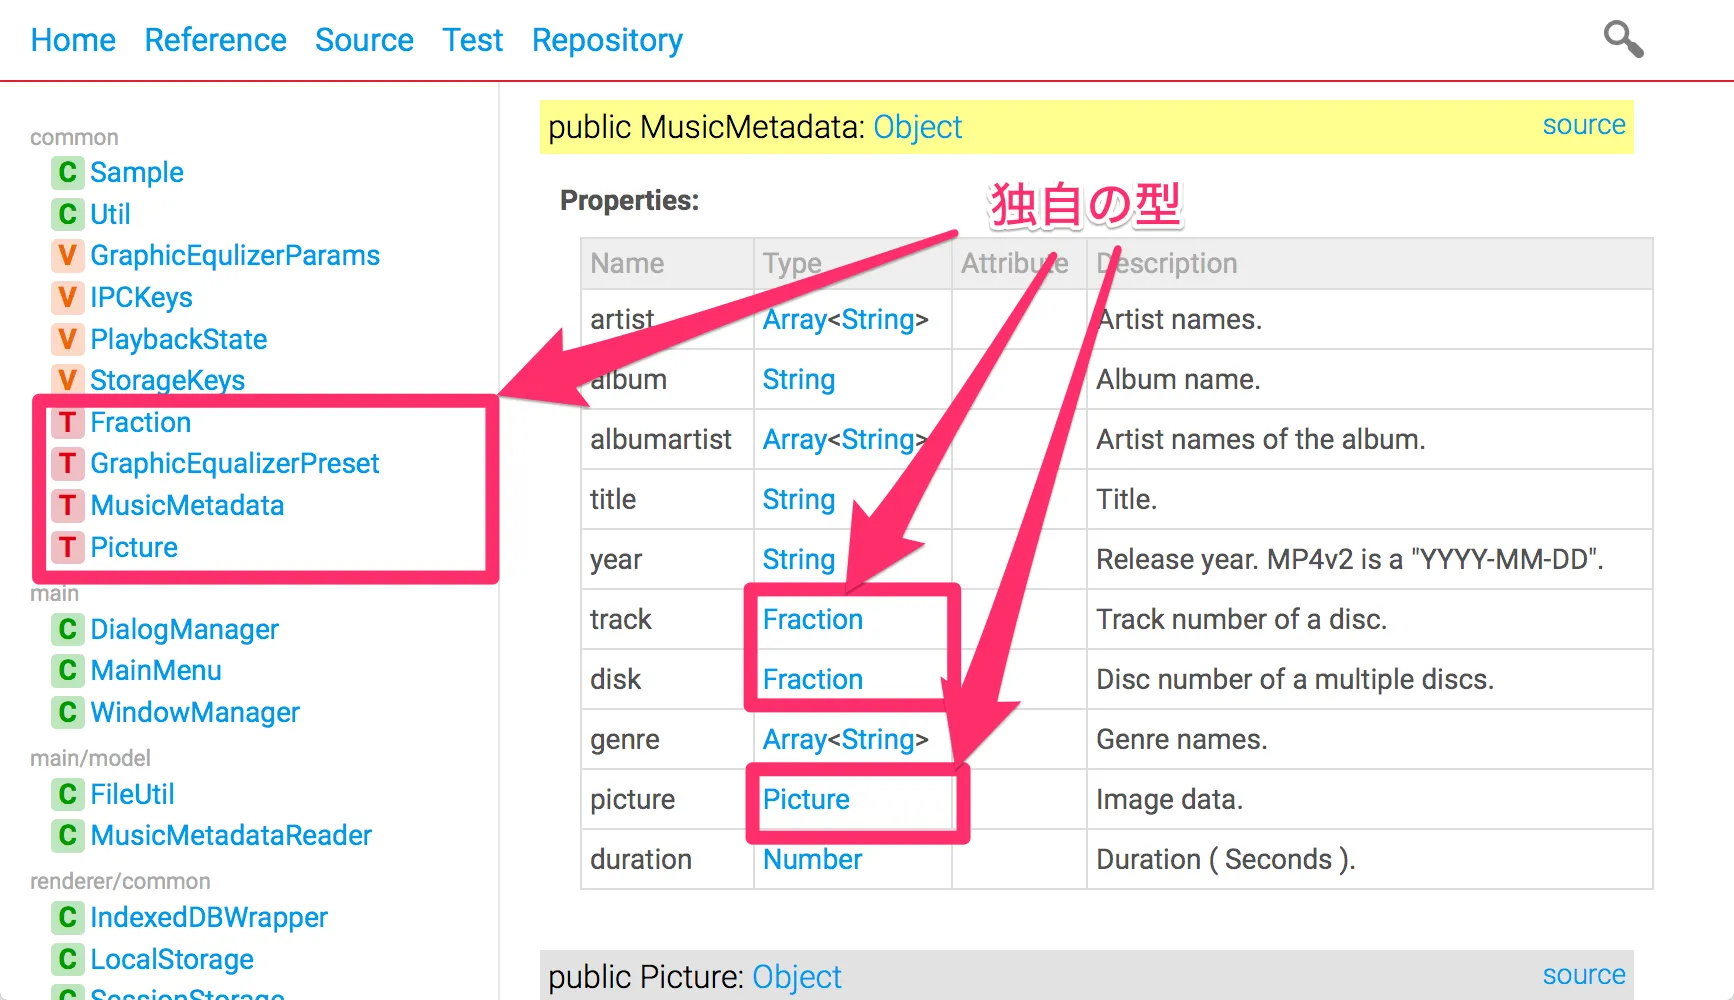Open the Reference page in navigation
The image size is (1734, 1000).
coord(215,40)
